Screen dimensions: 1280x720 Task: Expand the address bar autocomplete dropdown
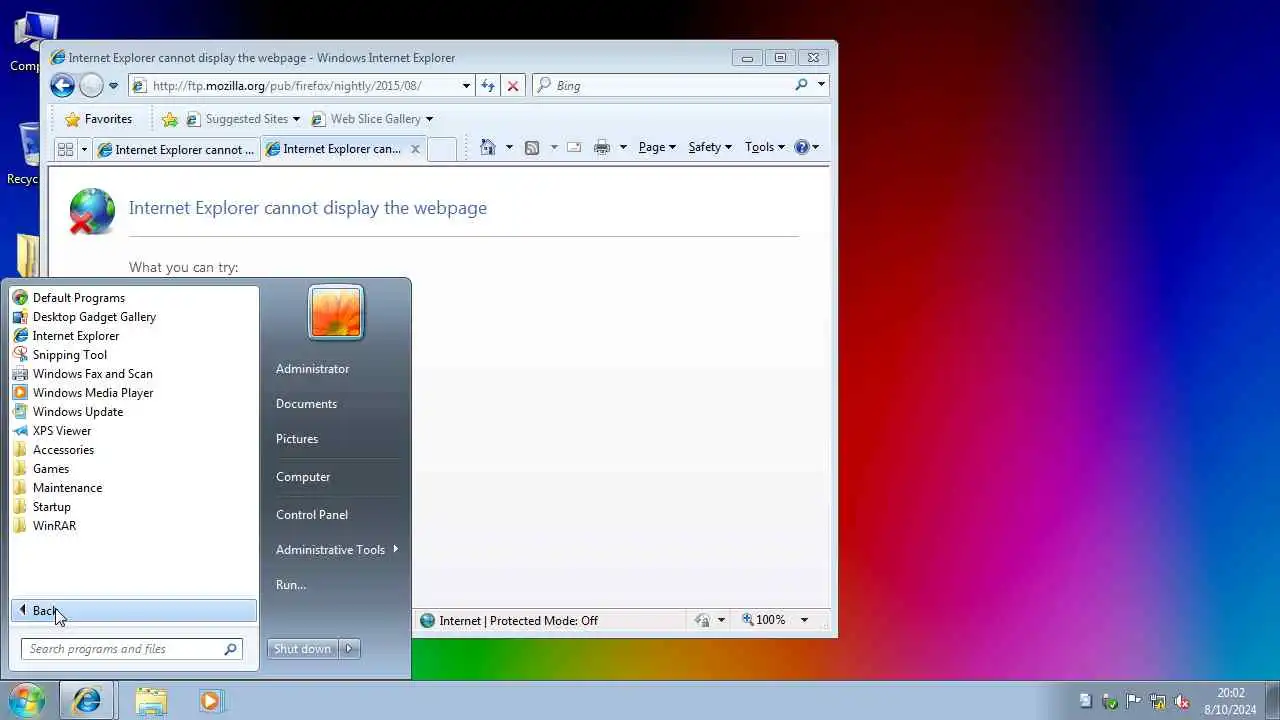[x=466, y=86]
